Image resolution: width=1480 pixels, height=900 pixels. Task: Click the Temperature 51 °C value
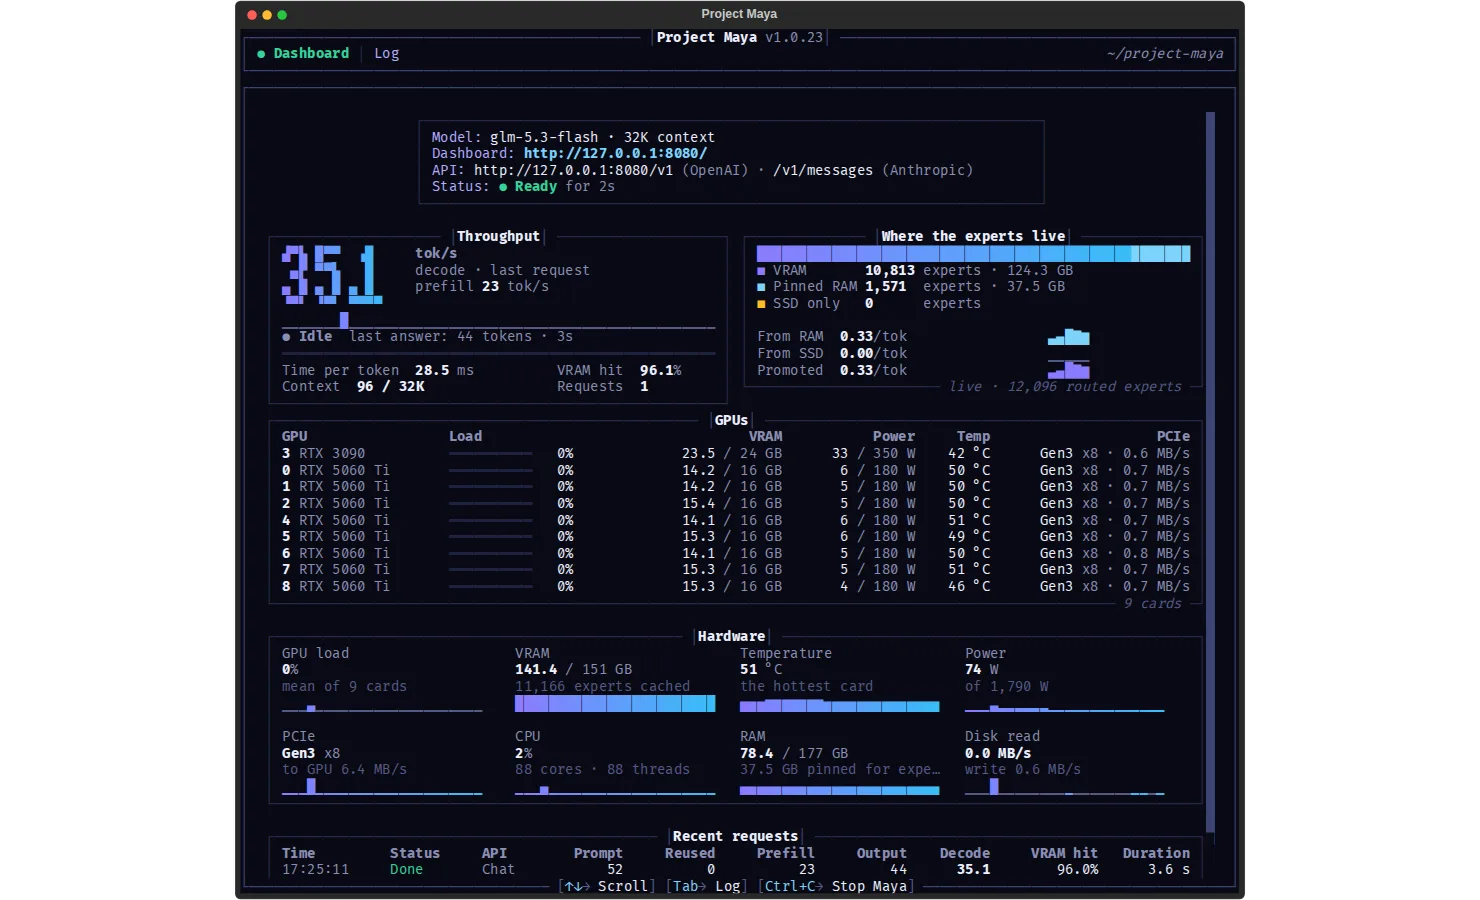click(761, 669)
